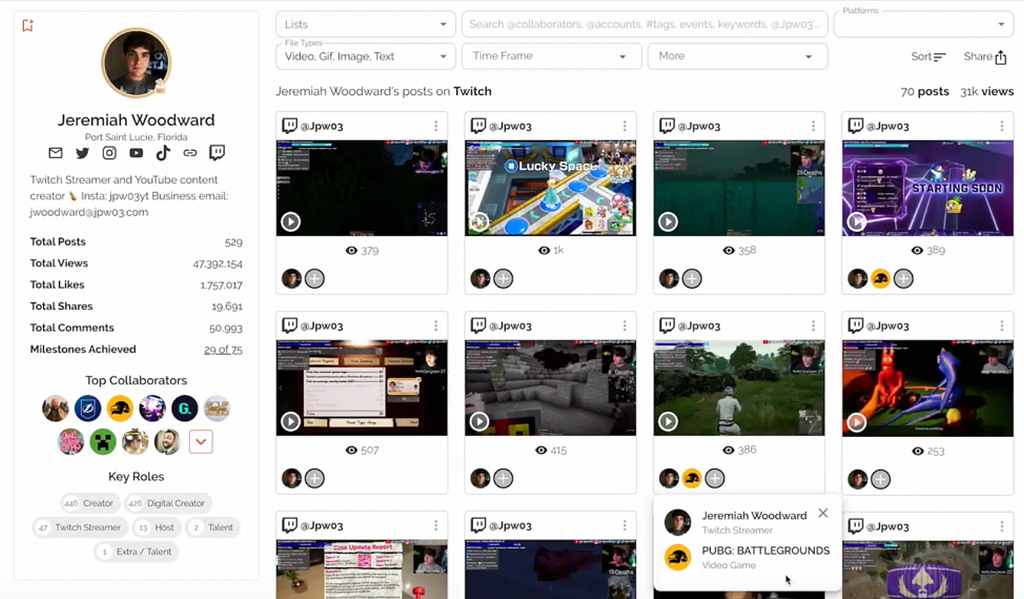Play the 386-view PUBG video

[667, 421]
